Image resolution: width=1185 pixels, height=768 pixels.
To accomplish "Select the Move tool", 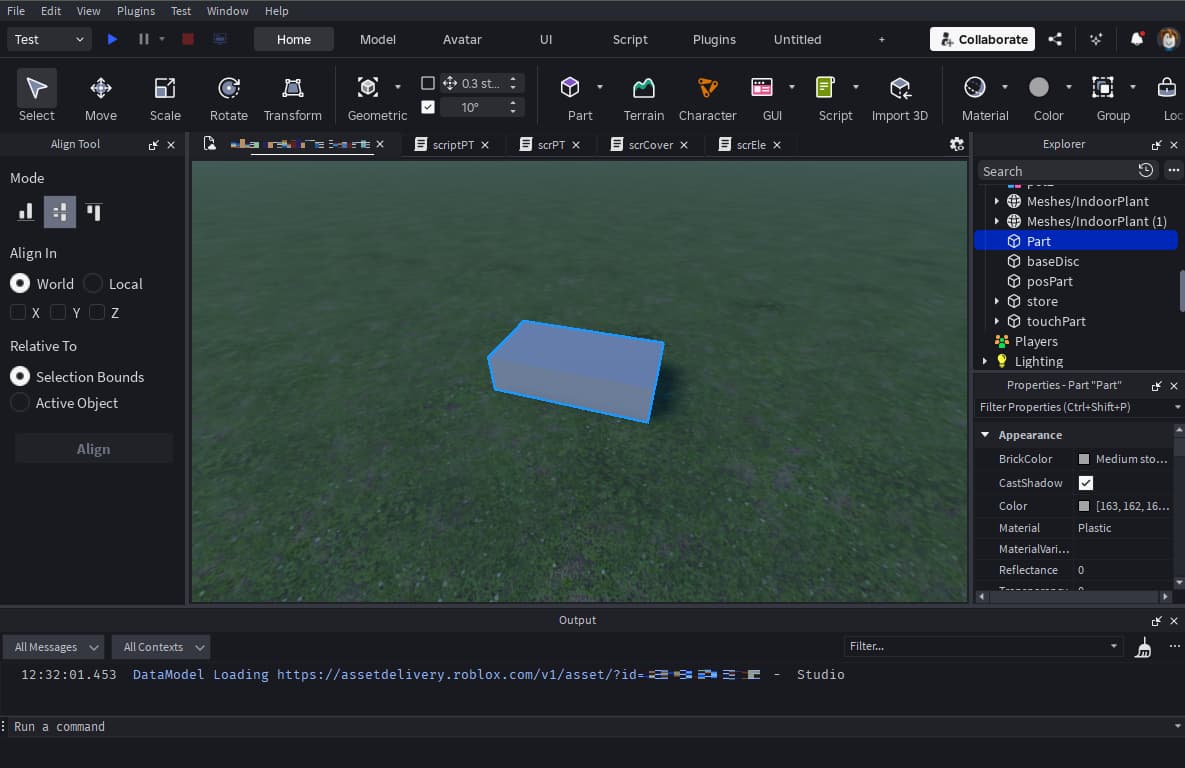I will click(x=100, y=97).
